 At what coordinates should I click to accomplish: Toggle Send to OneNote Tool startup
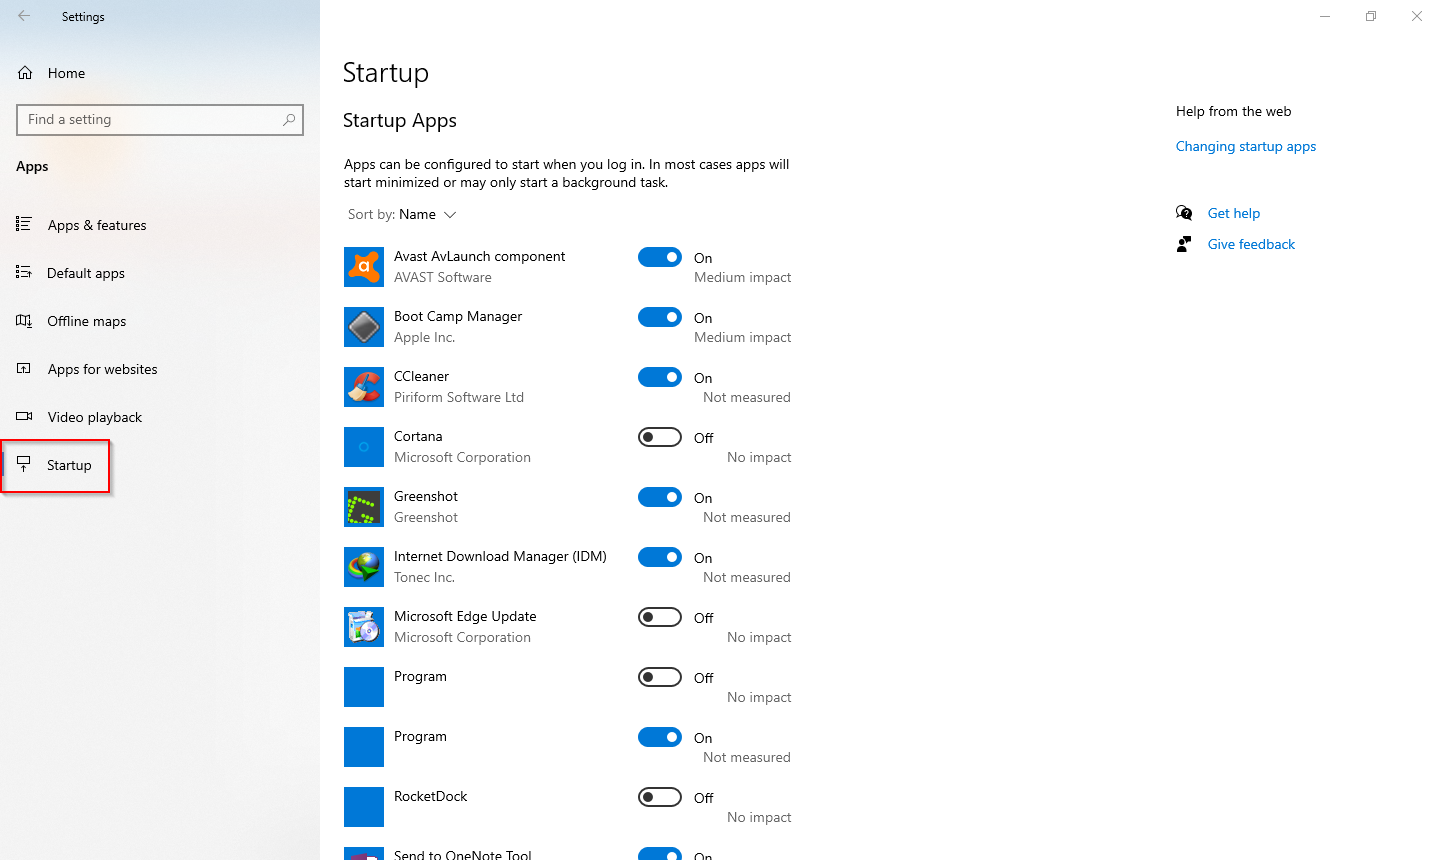pyautogui.click(x=660, y=854)
